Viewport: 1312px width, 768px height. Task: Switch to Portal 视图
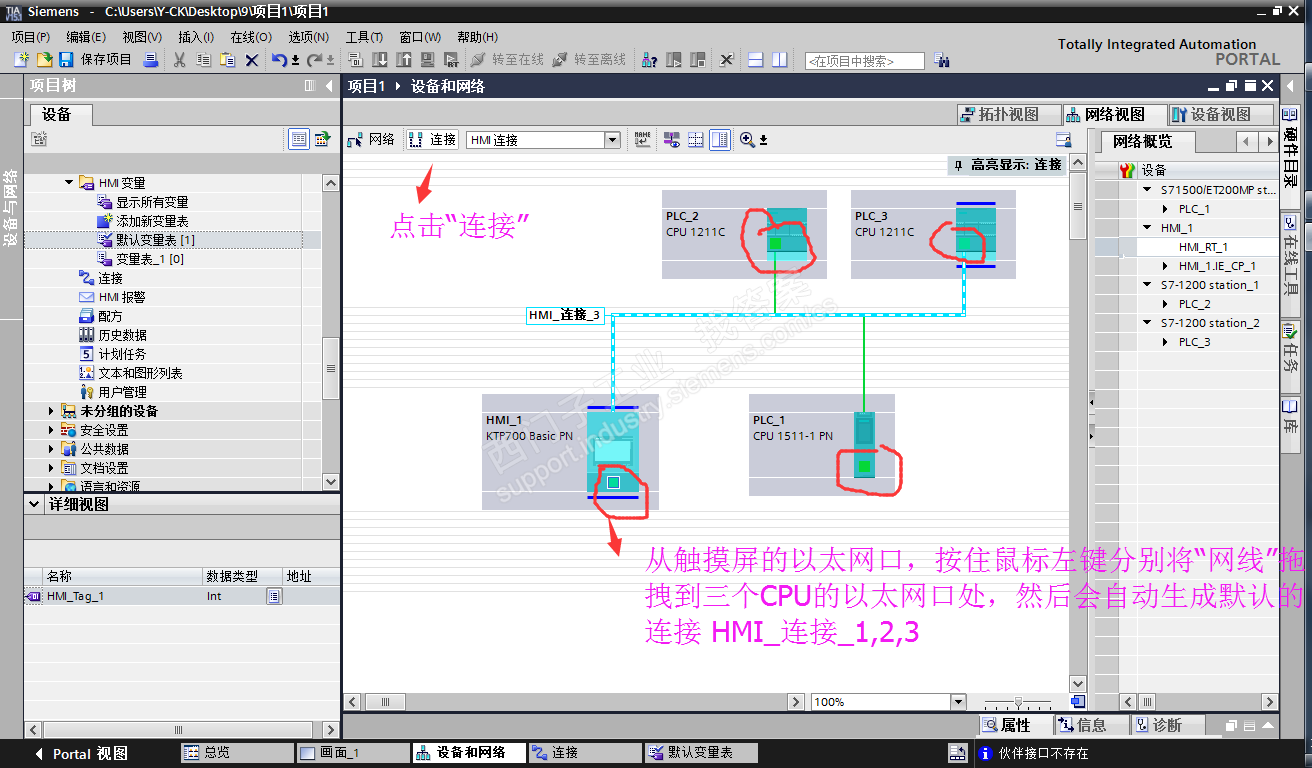82,753
